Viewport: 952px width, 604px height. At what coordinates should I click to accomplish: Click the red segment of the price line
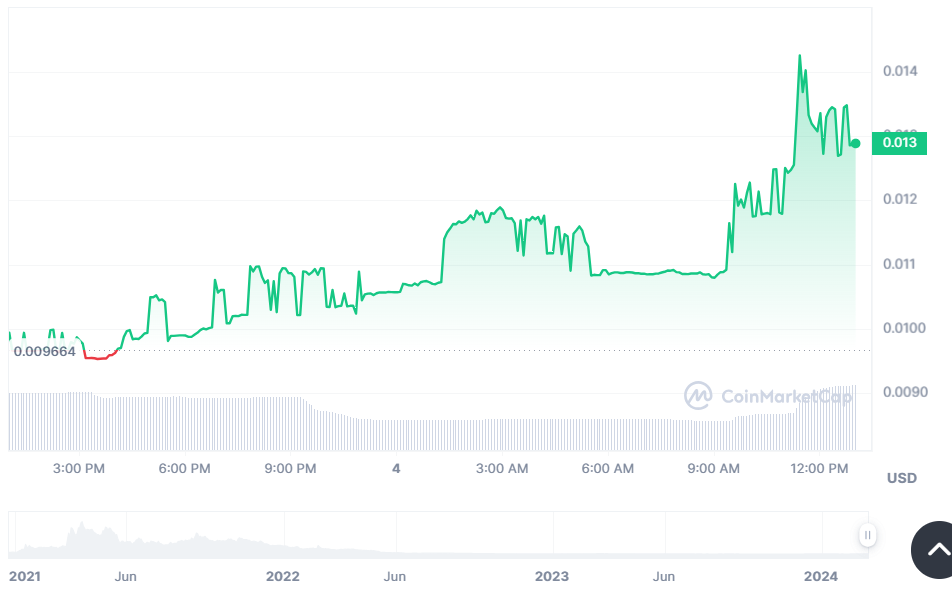pyautogui.click(x=100, y=355)
